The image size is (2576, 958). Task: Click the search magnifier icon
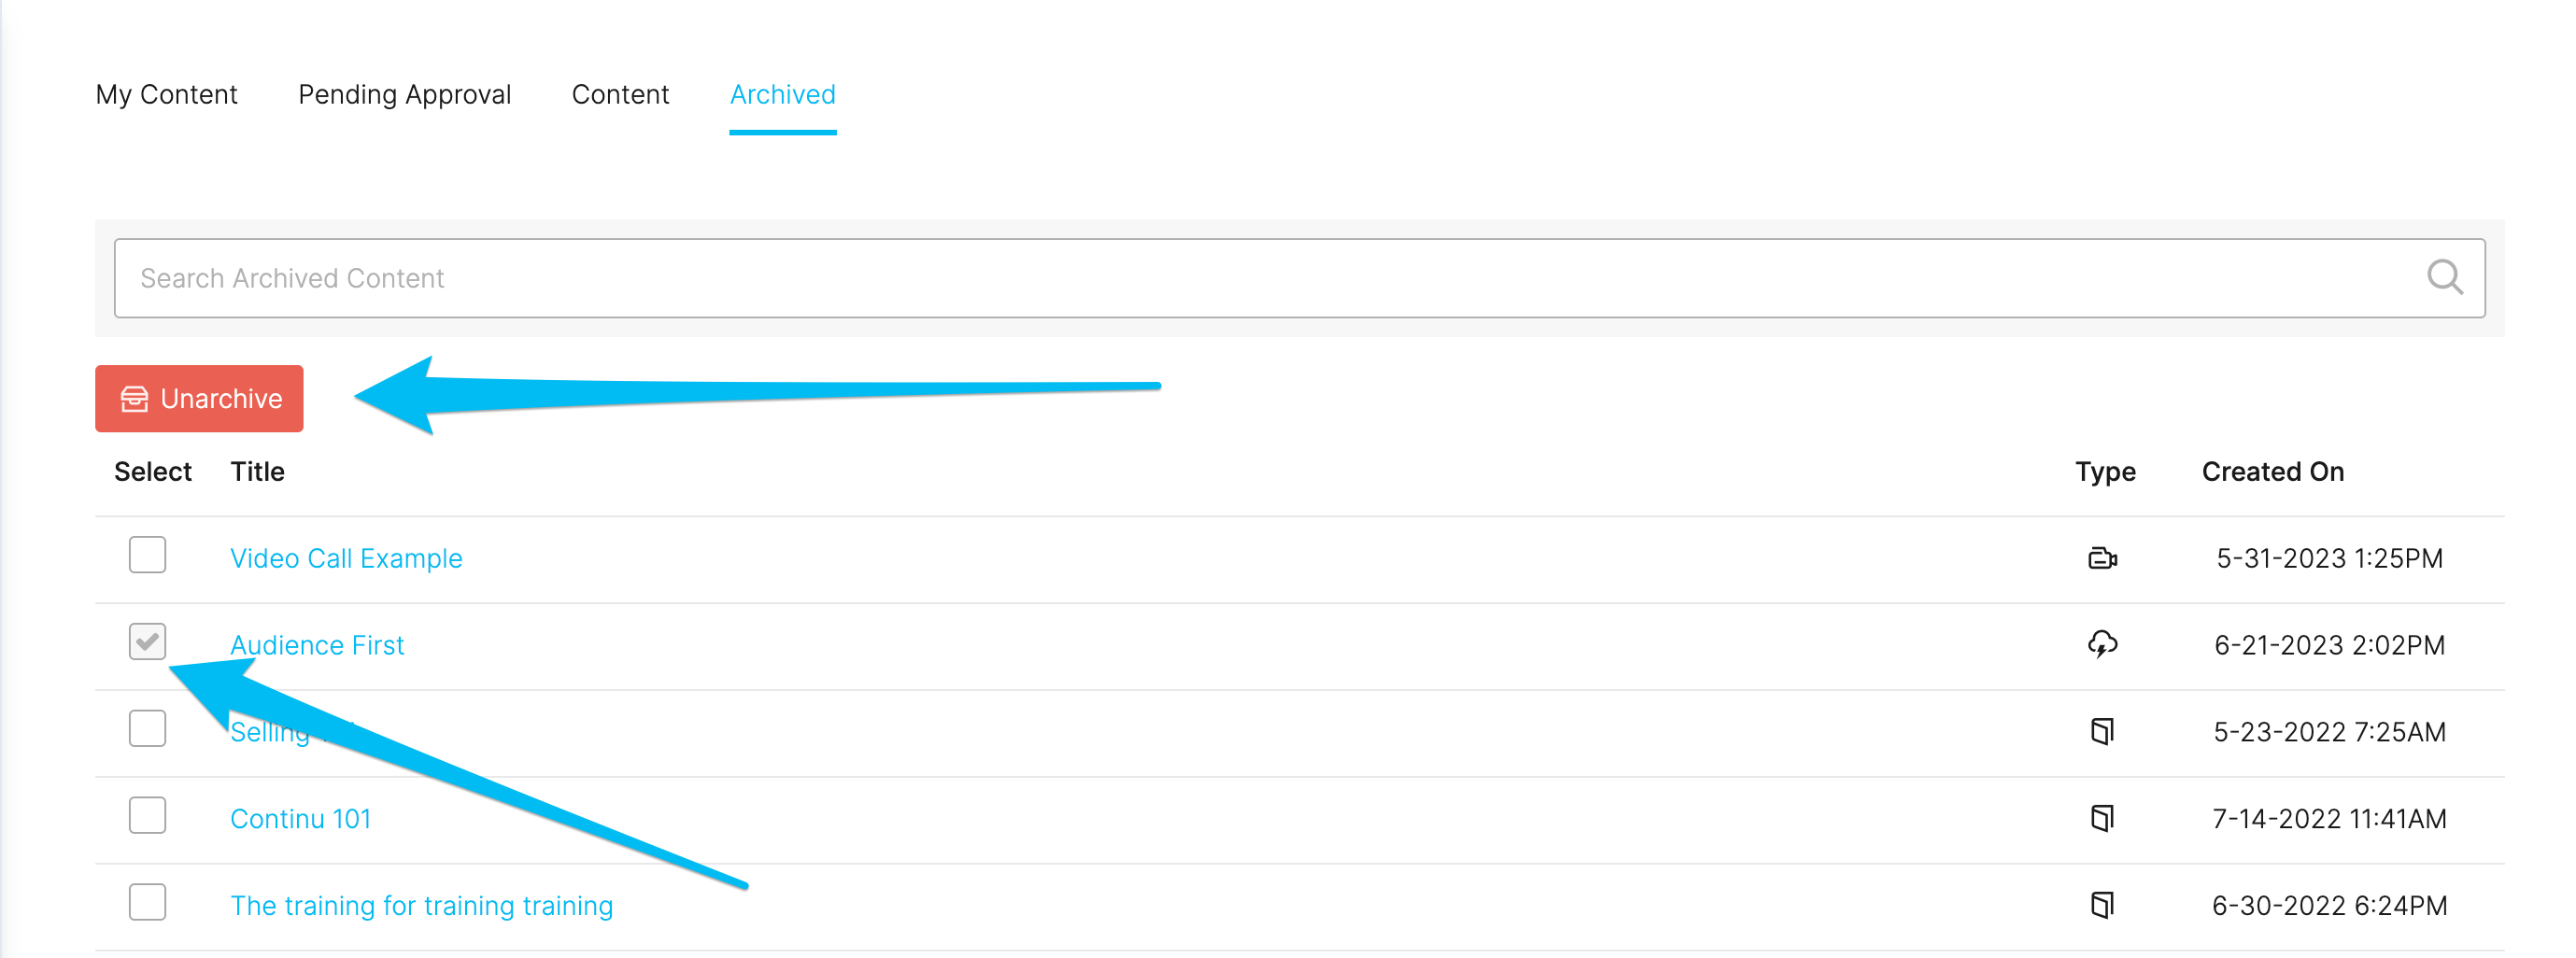click(x=2444, y=277)
